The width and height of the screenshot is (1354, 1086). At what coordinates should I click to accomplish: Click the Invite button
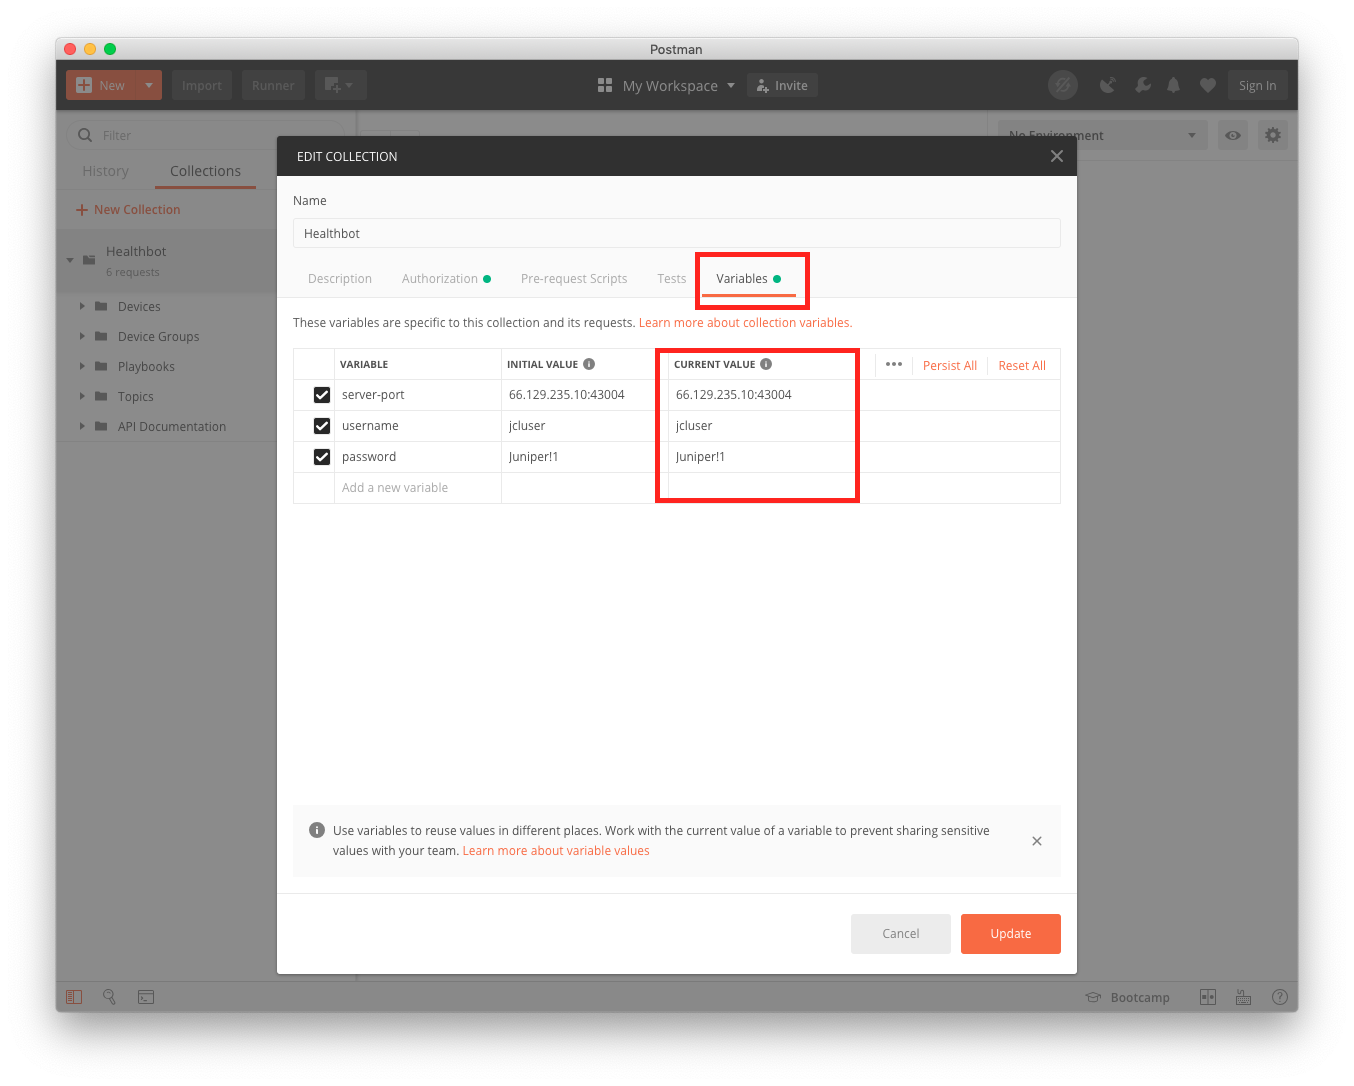(783, 85)
